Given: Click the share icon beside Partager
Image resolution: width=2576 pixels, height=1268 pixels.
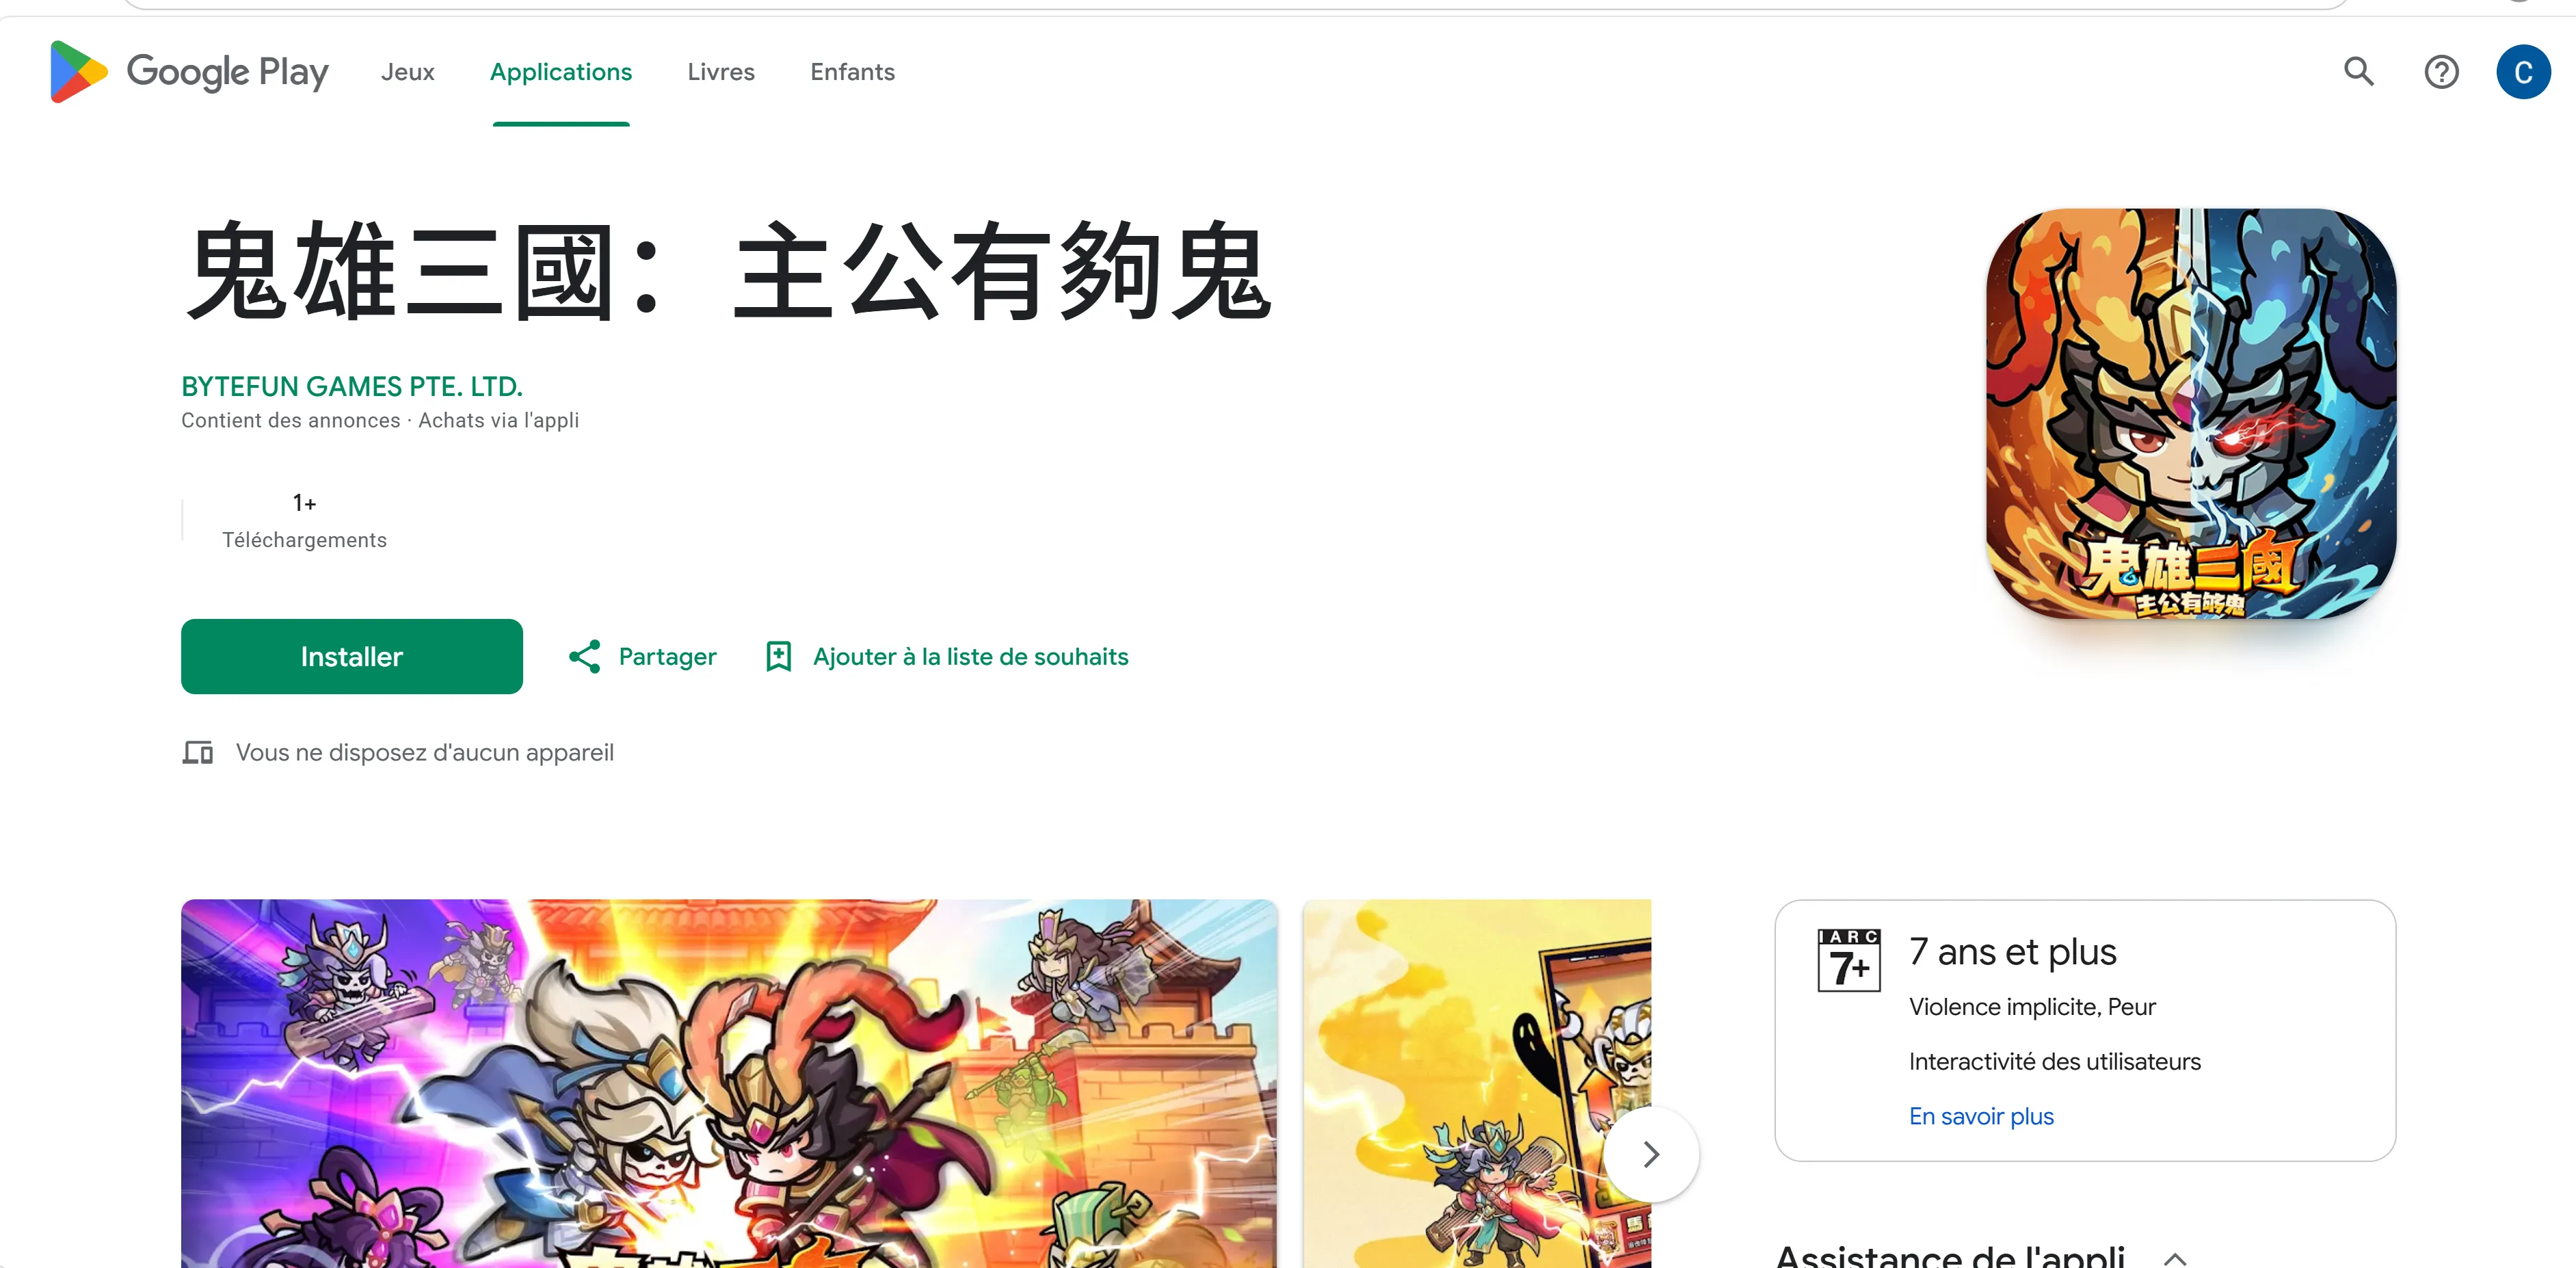Looking at the screenshot, I should [585, 657].
